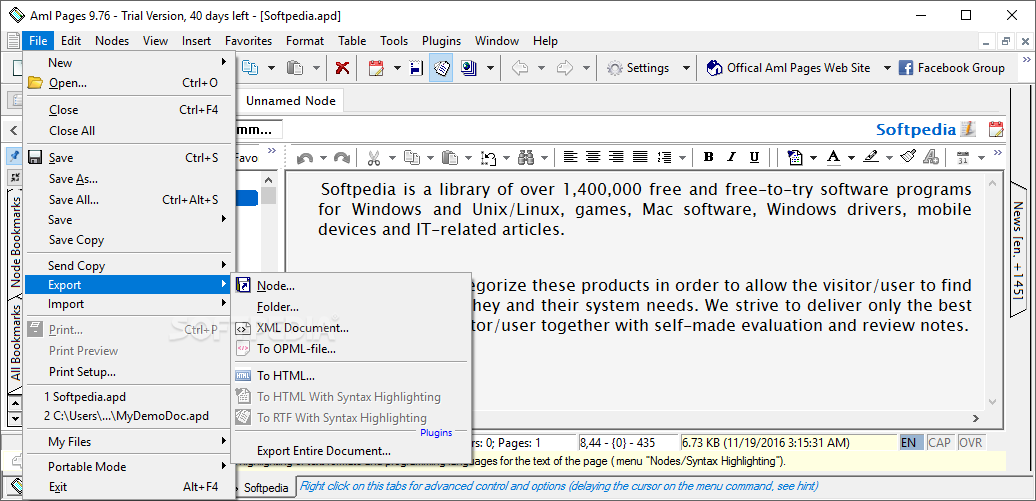
Task: Click the page style icon right of Underline
Action: click(x=796, y=157)
